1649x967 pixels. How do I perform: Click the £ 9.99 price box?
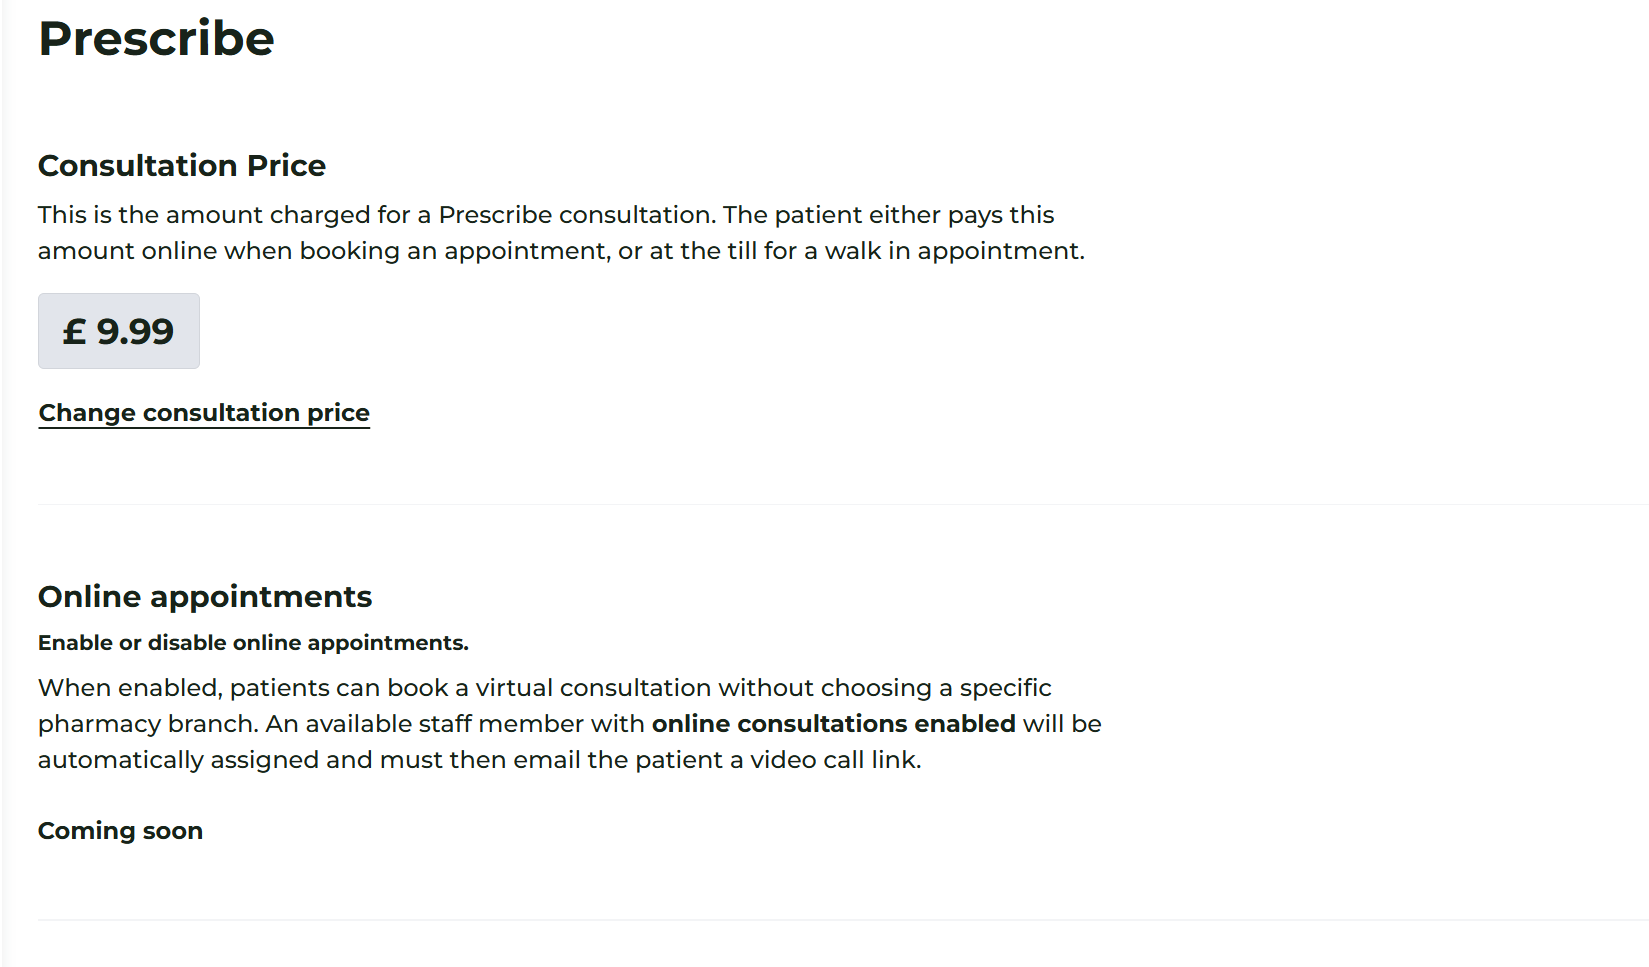click(x=119, y=331)
